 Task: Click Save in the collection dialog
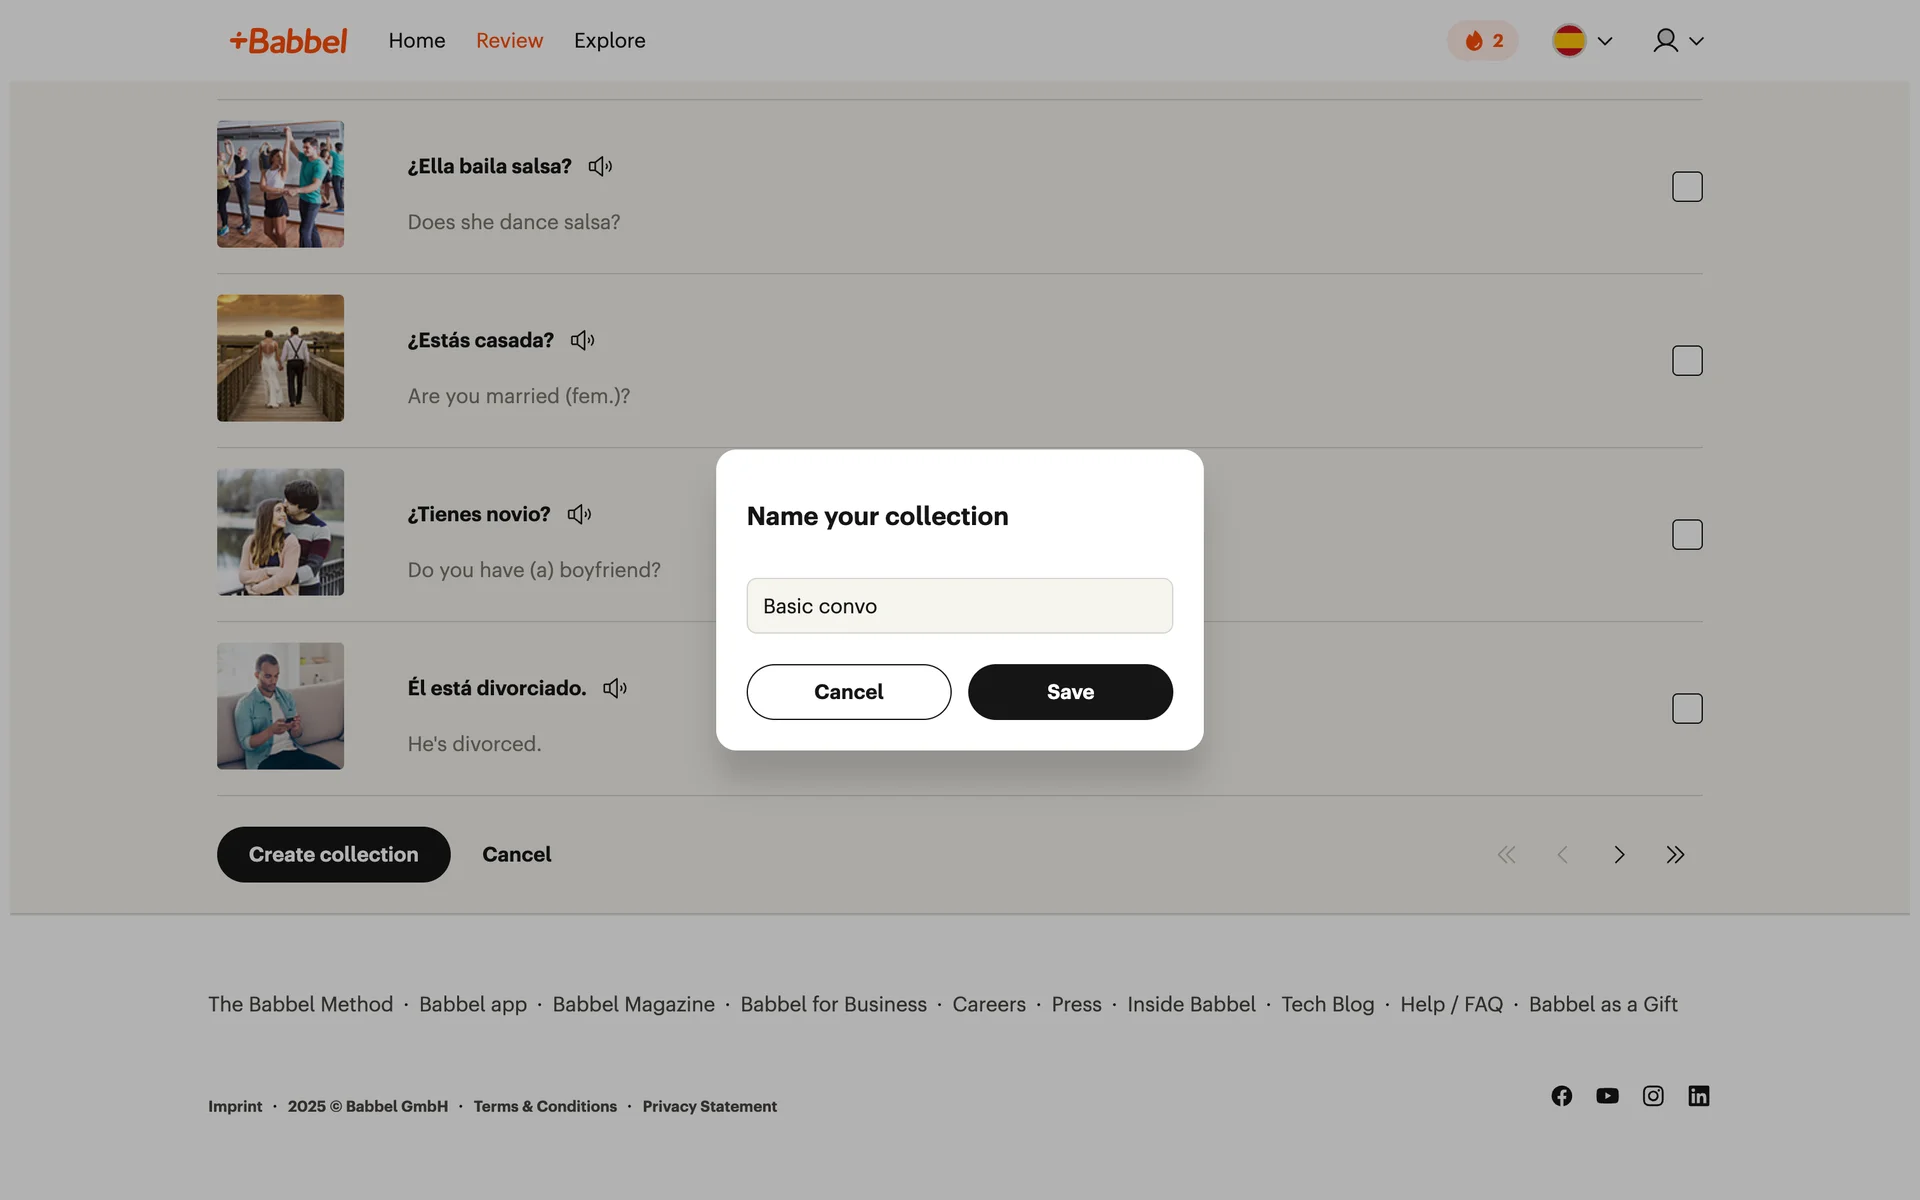[x=1069, y=692]
